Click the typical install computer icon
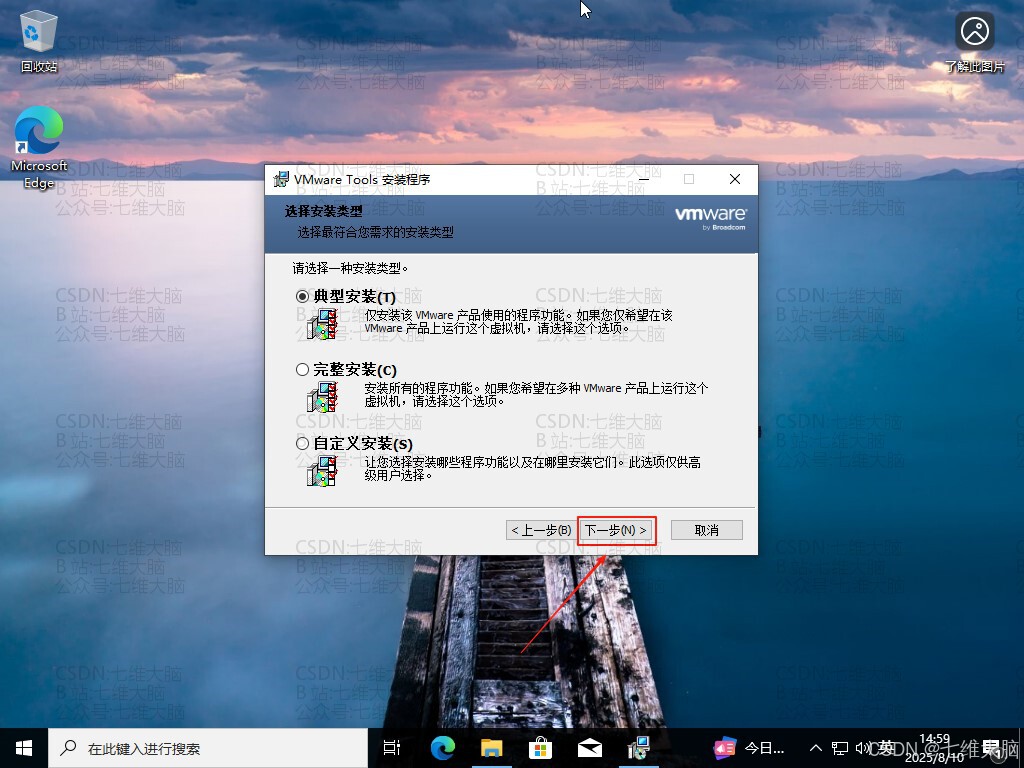Image resolution: width=1024 pixels, height=768 pixels. coord(322,324)
